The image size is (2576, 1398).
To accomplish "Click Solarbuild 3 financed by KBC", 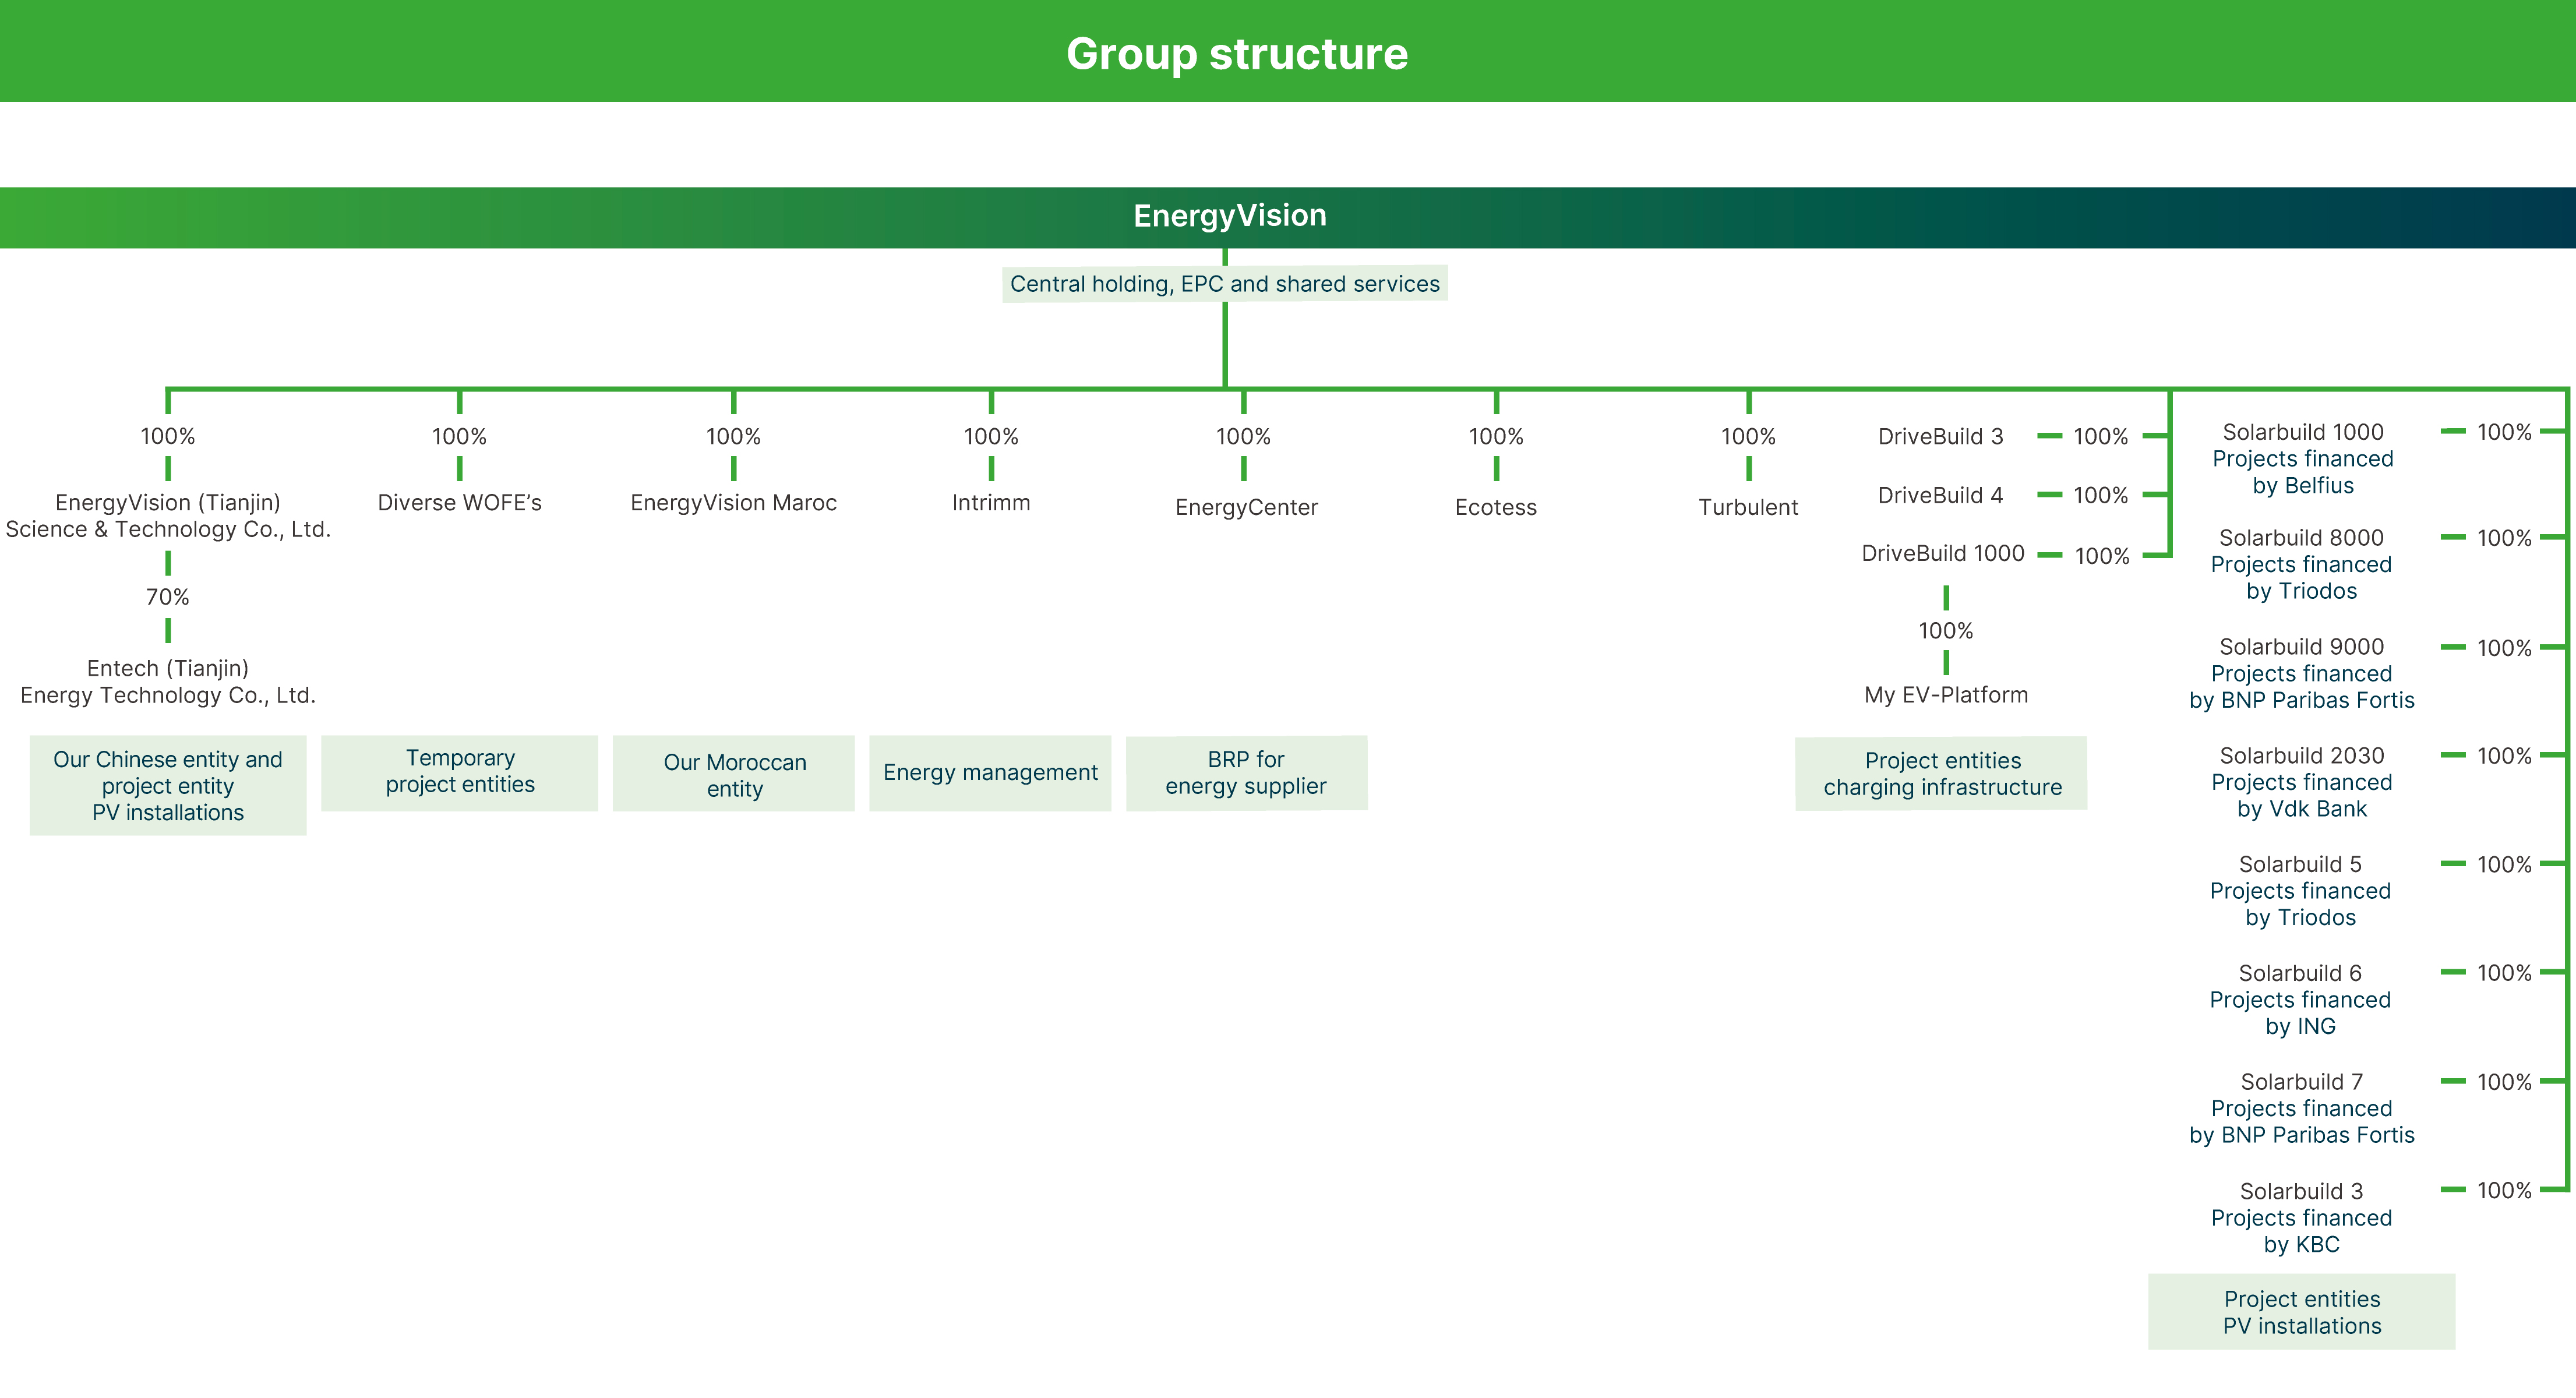I will (x=2301, y=1218).
